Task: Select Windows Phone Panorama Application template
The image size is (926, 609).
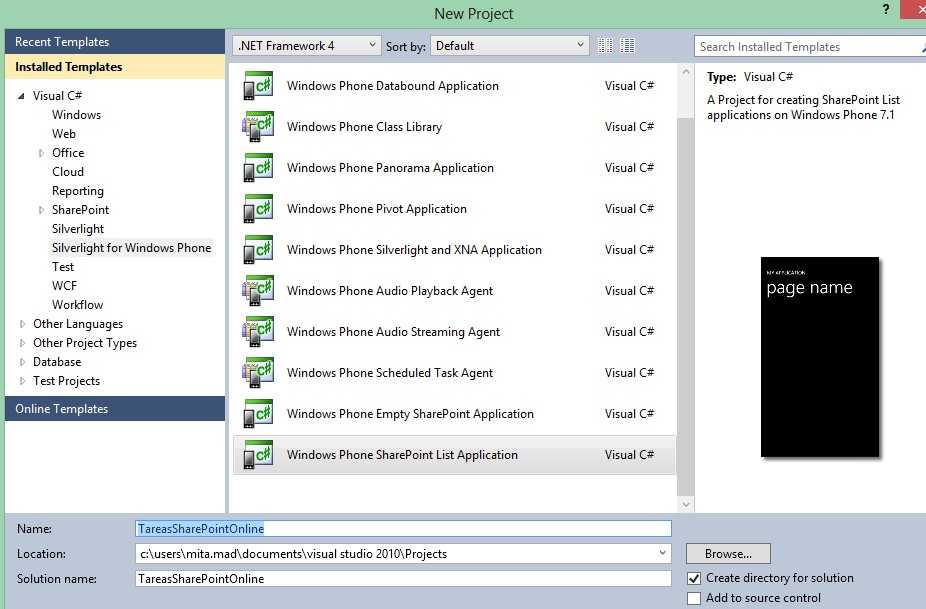Action: [x=454, y=168]
